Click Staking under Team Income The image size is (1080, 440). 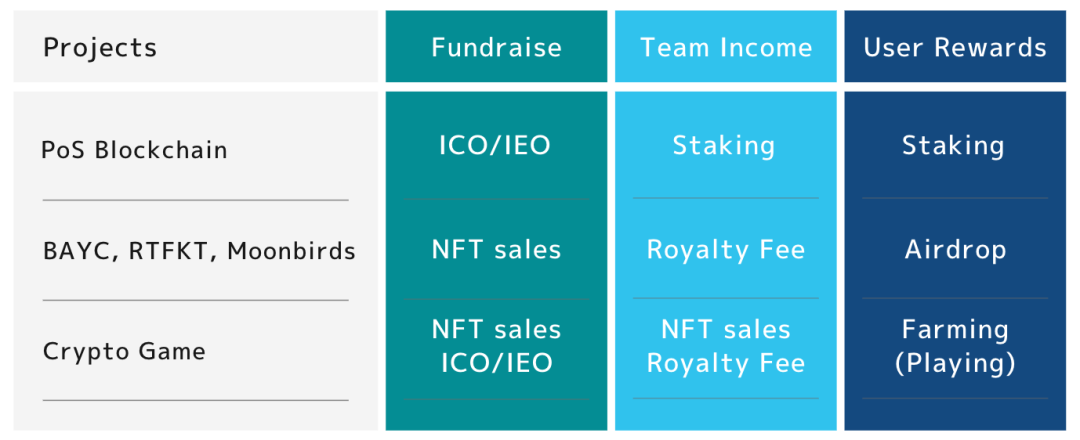[724, 145]
